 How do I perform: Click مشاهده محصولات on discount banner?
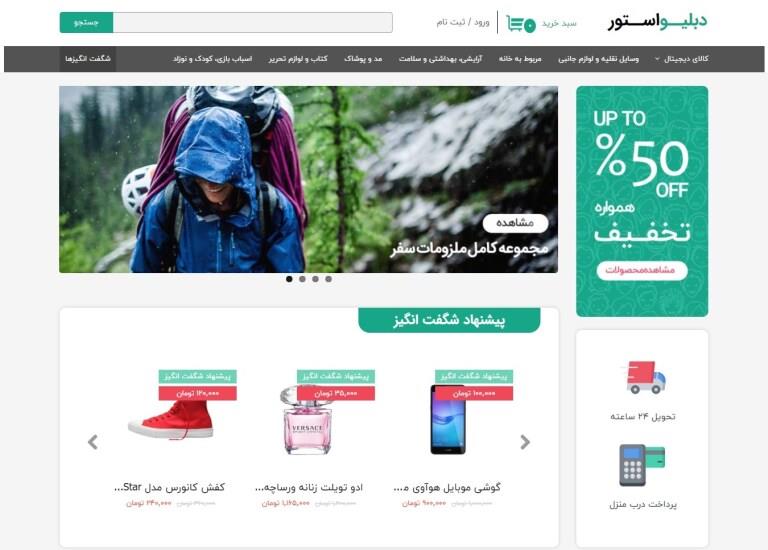(x=642, y=270)
